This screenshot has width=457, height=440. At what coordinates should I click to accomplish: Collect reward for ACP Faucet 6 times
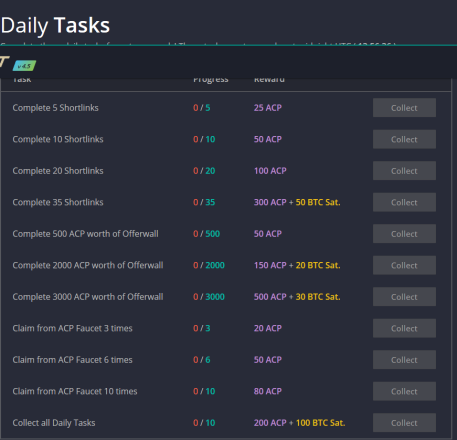click(404, 360)
